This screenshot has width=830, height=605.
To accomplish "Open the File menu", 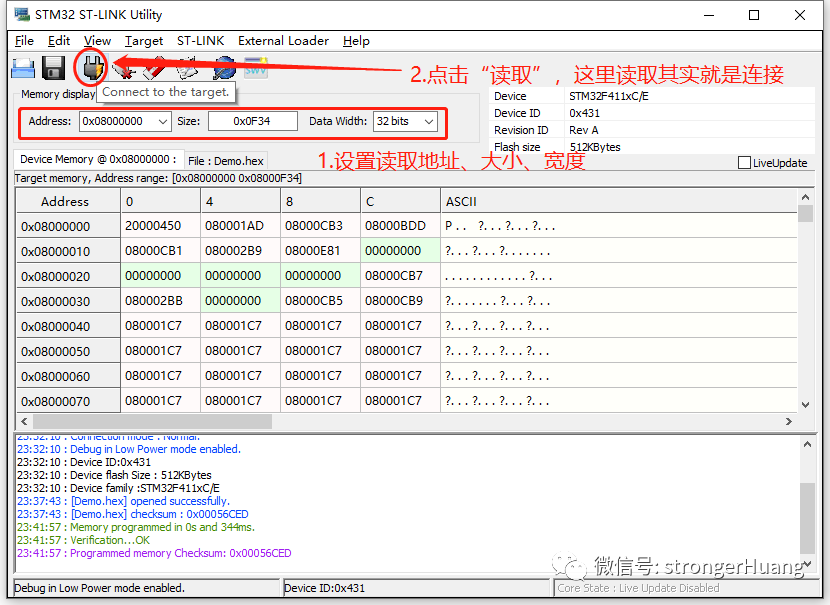I will point(24,41).
